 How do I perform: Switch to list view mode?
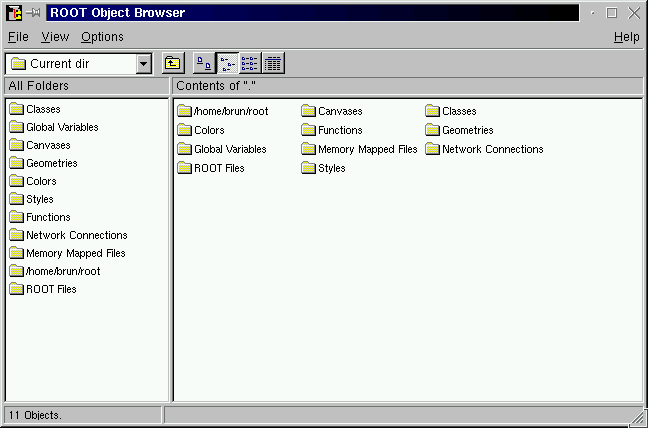250,64
